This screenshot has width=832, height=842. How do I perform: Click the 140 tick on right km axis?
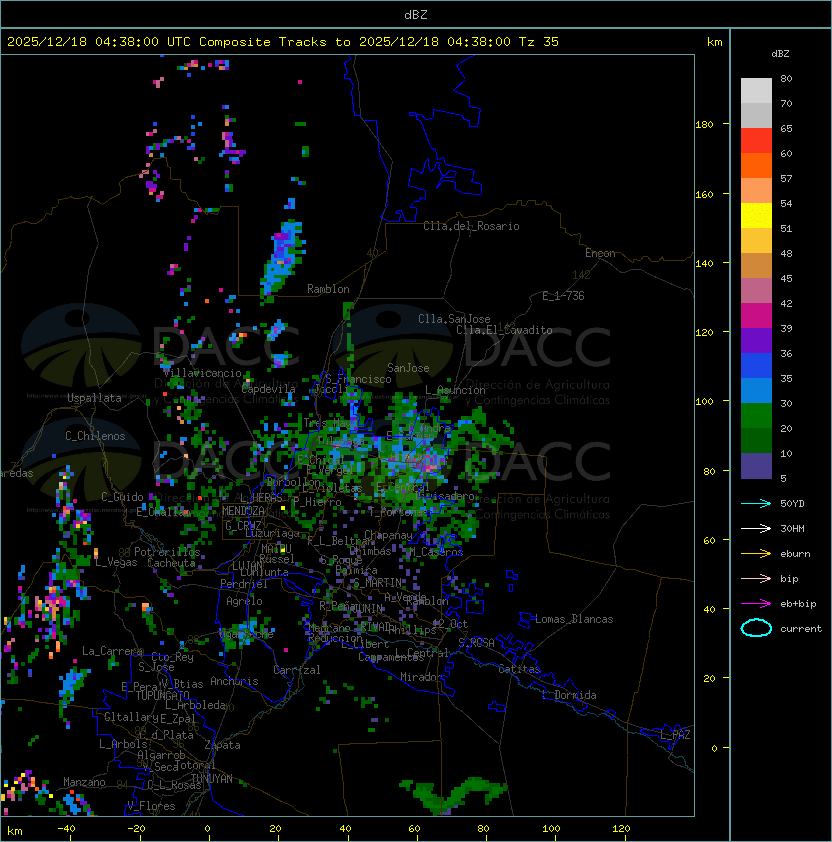(704, 263)
